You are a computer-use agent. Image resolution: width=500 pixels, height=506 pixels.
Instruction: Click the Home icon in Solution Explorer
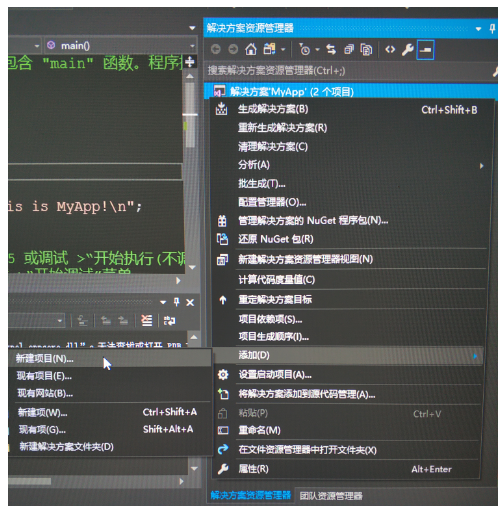251,50
